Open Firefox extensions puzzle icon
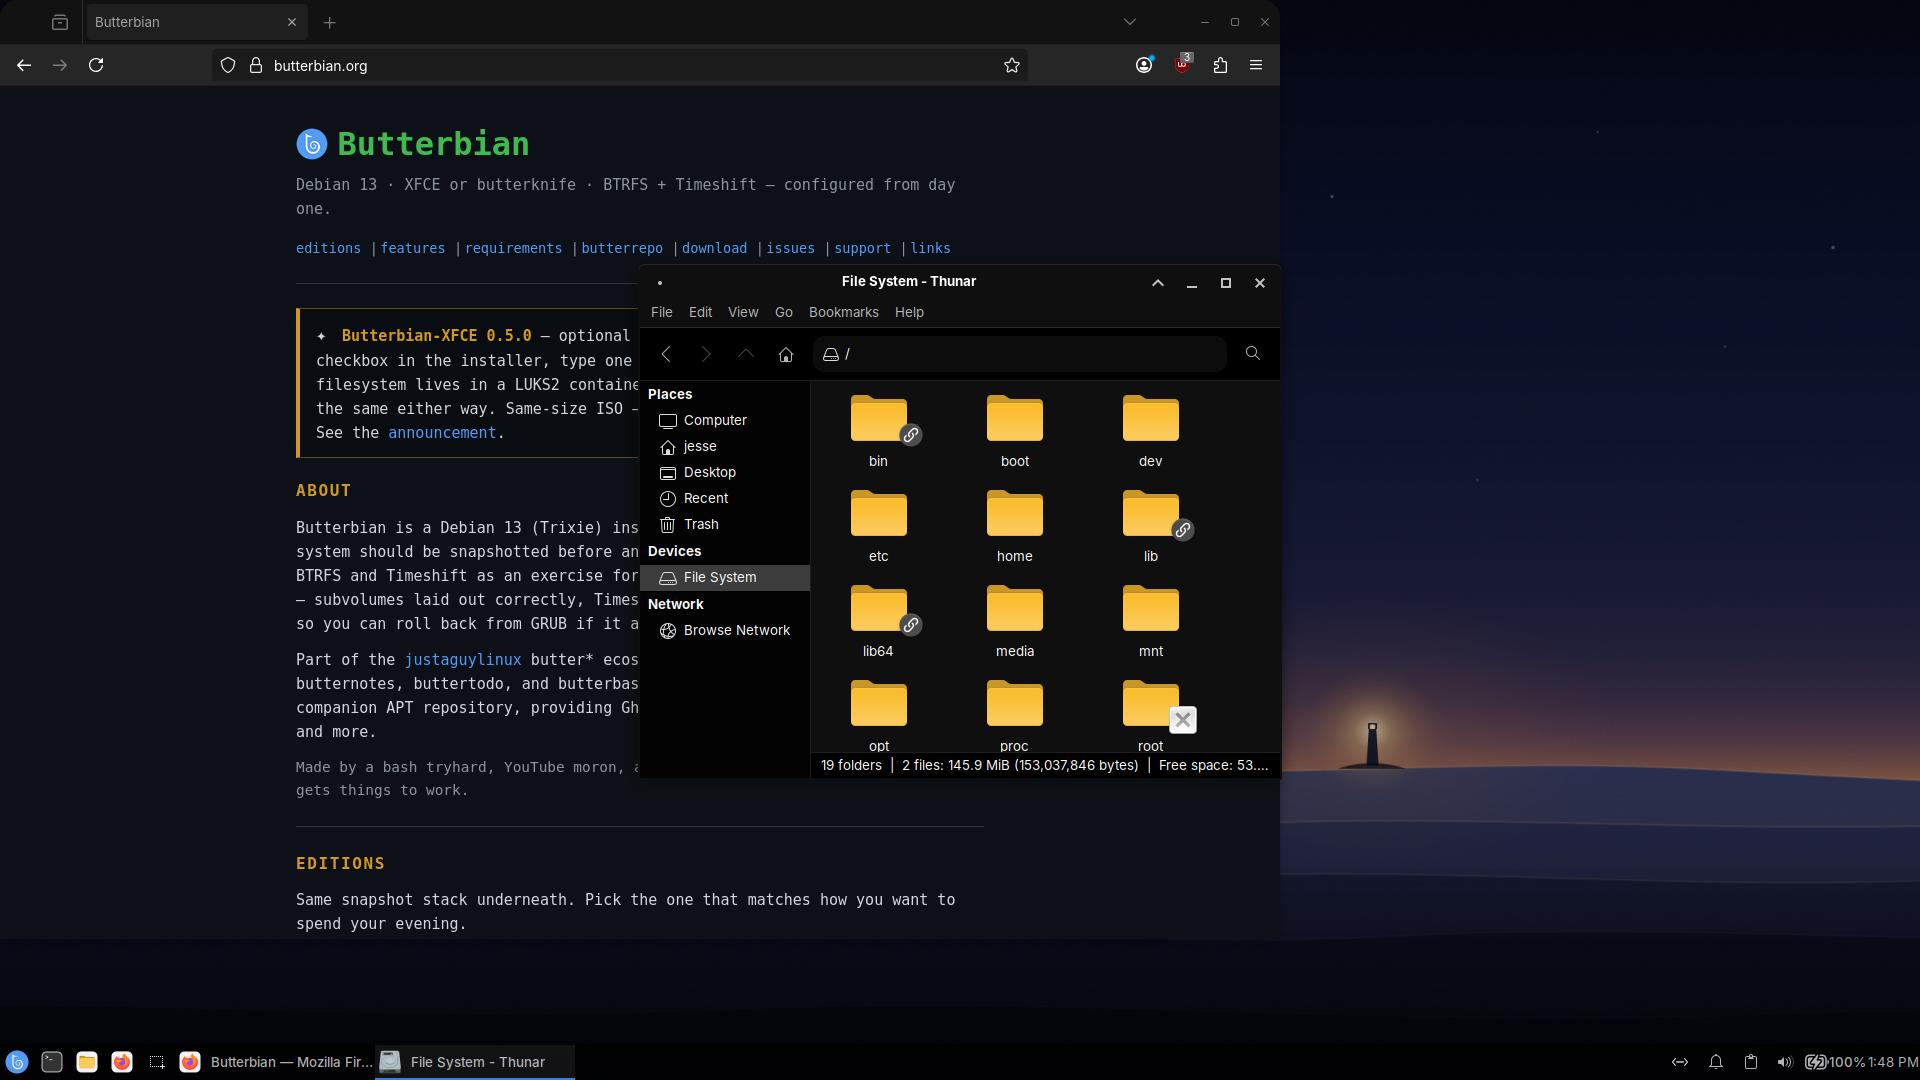Screen dimensions: 1920x1080 [1220, 65]
